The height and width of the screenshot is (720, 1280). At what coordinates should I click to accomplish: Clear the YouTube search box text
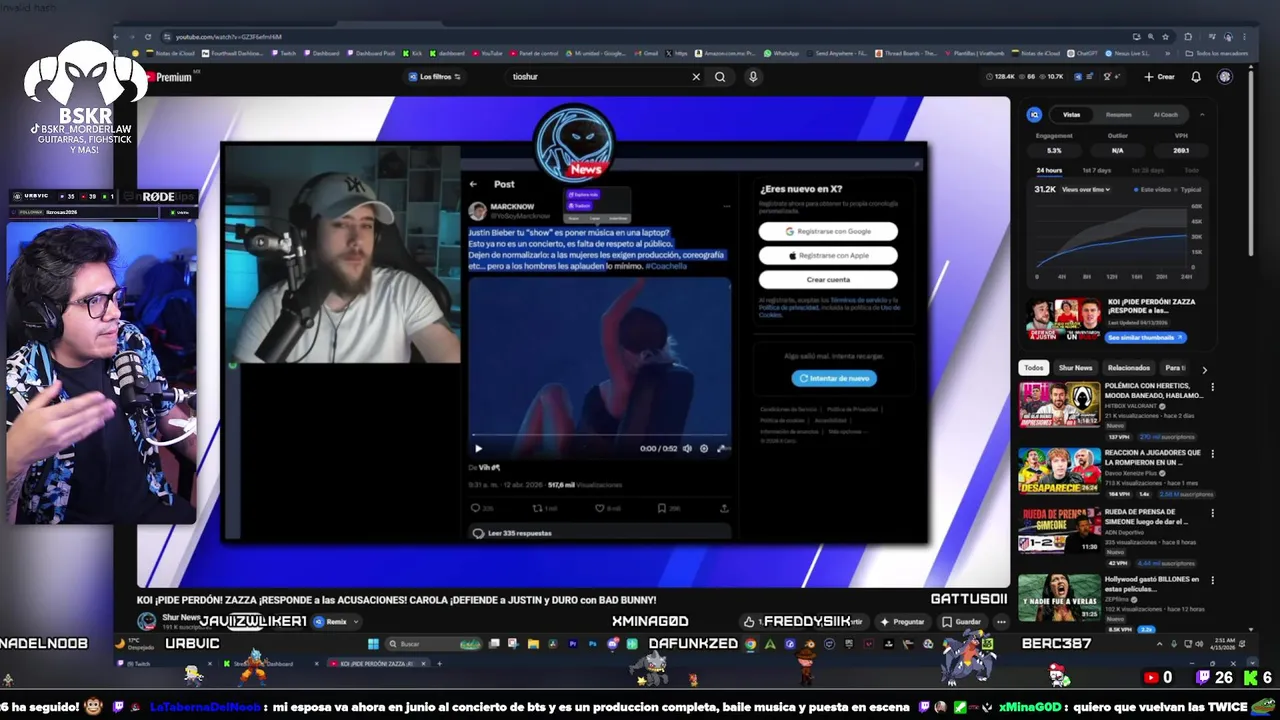pyautogui.click(x=696, y=77)
